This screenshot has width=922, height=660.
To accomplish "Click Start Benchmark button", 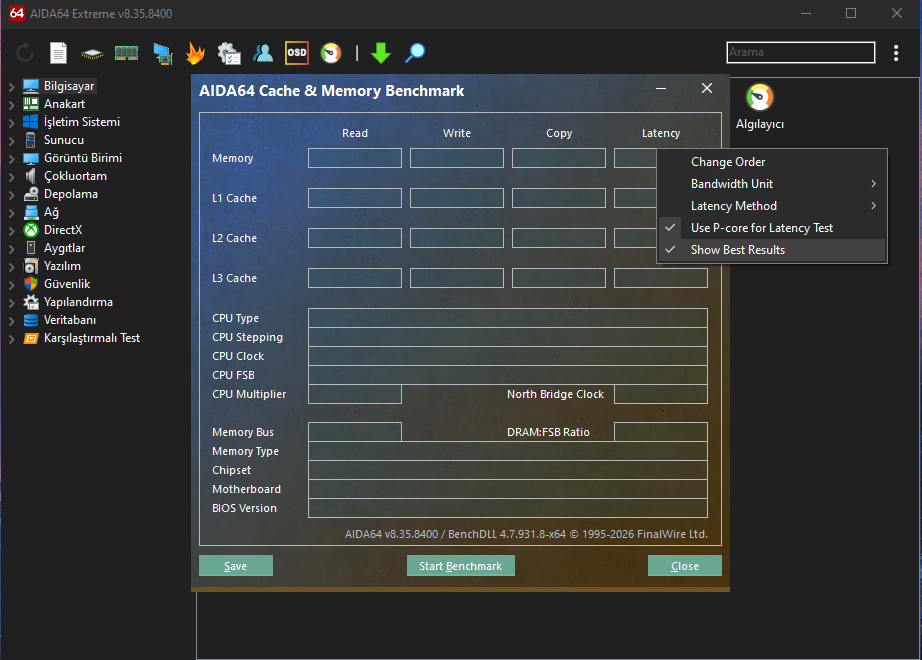I will (x=460, y=566).
